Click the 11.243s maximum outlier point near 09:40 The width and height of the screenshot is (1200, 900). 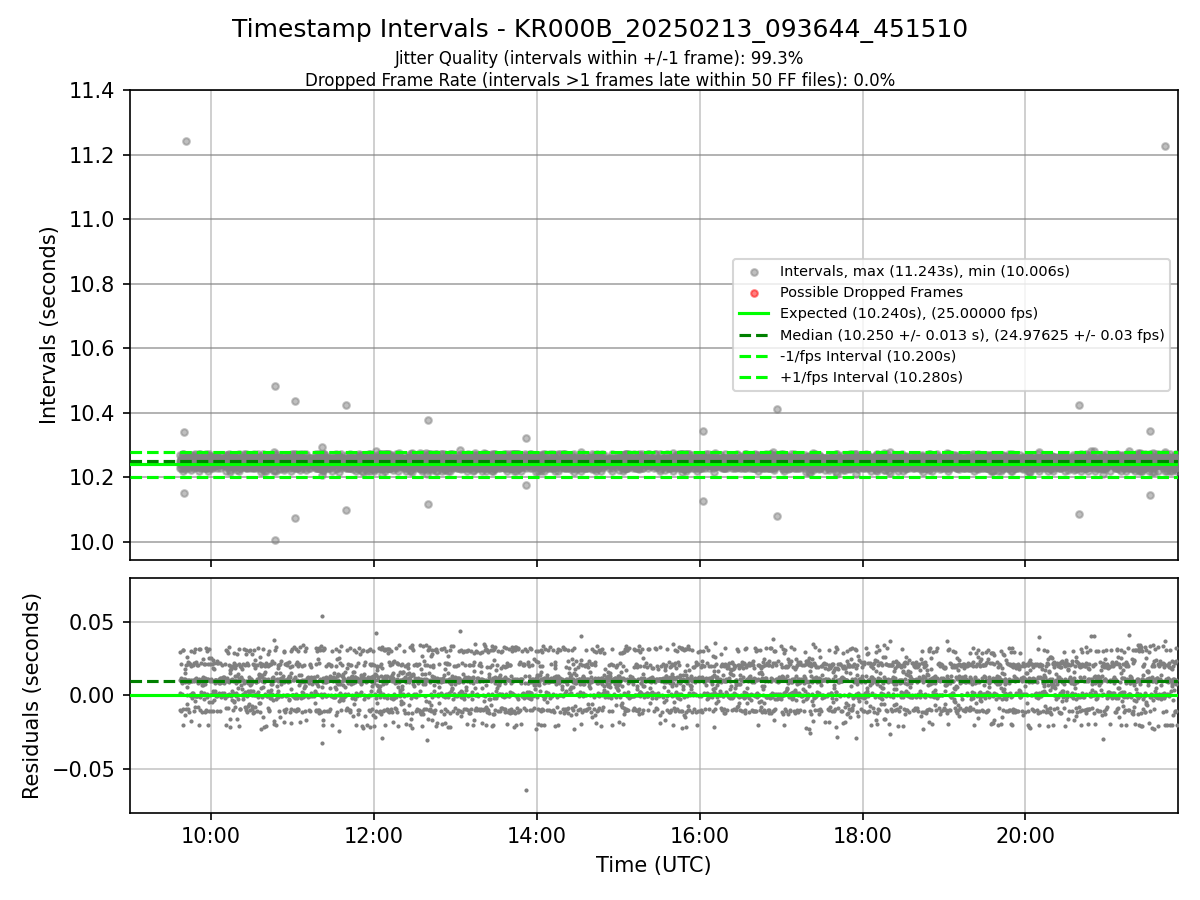click(186, 141)
